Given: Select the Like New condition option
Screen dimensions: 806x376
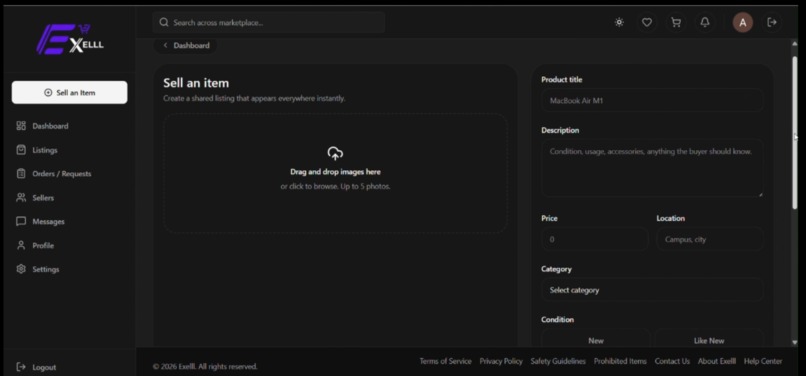Looking at the screenshot, I should coord(709,340).
